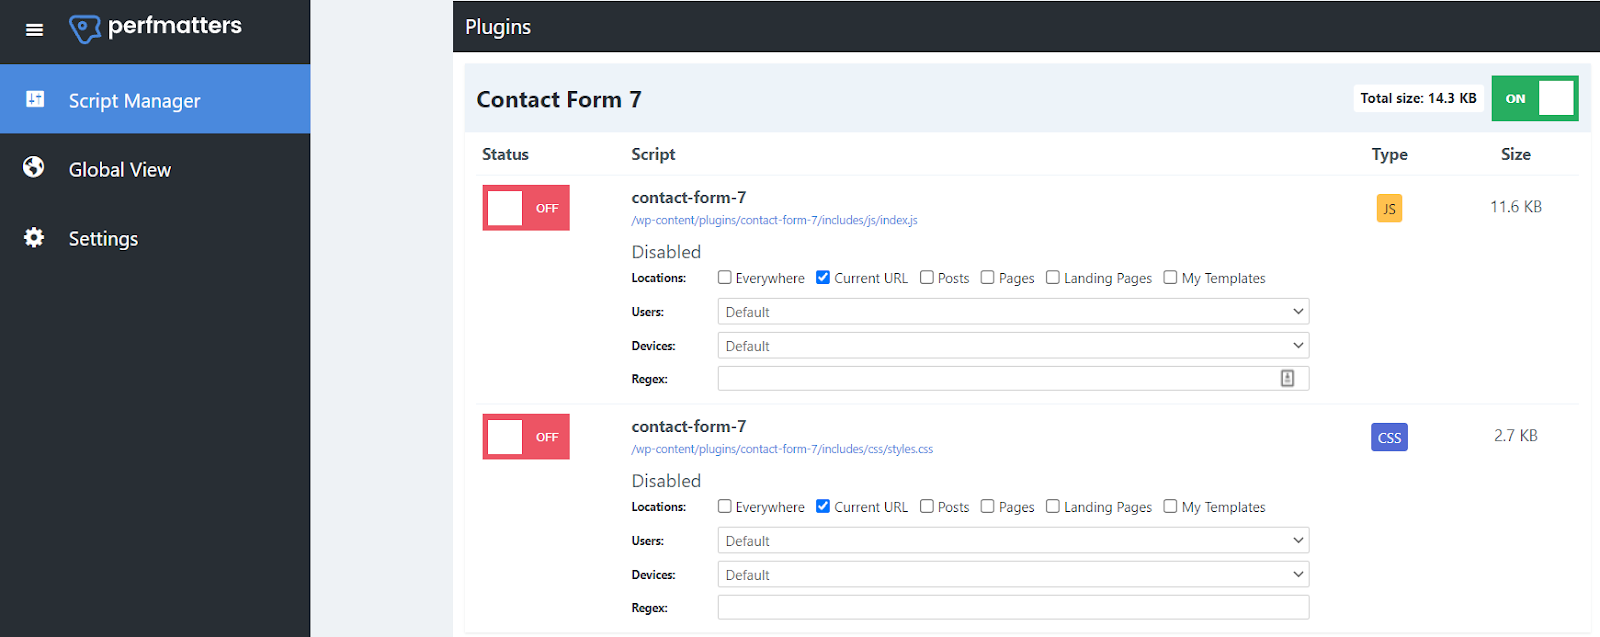Image resolution: width=1600 pixels, height=637 pixels.
Task: Click the icon inside the index.js Regex field
Action: pyautogui.click(x=1287, y=378)
